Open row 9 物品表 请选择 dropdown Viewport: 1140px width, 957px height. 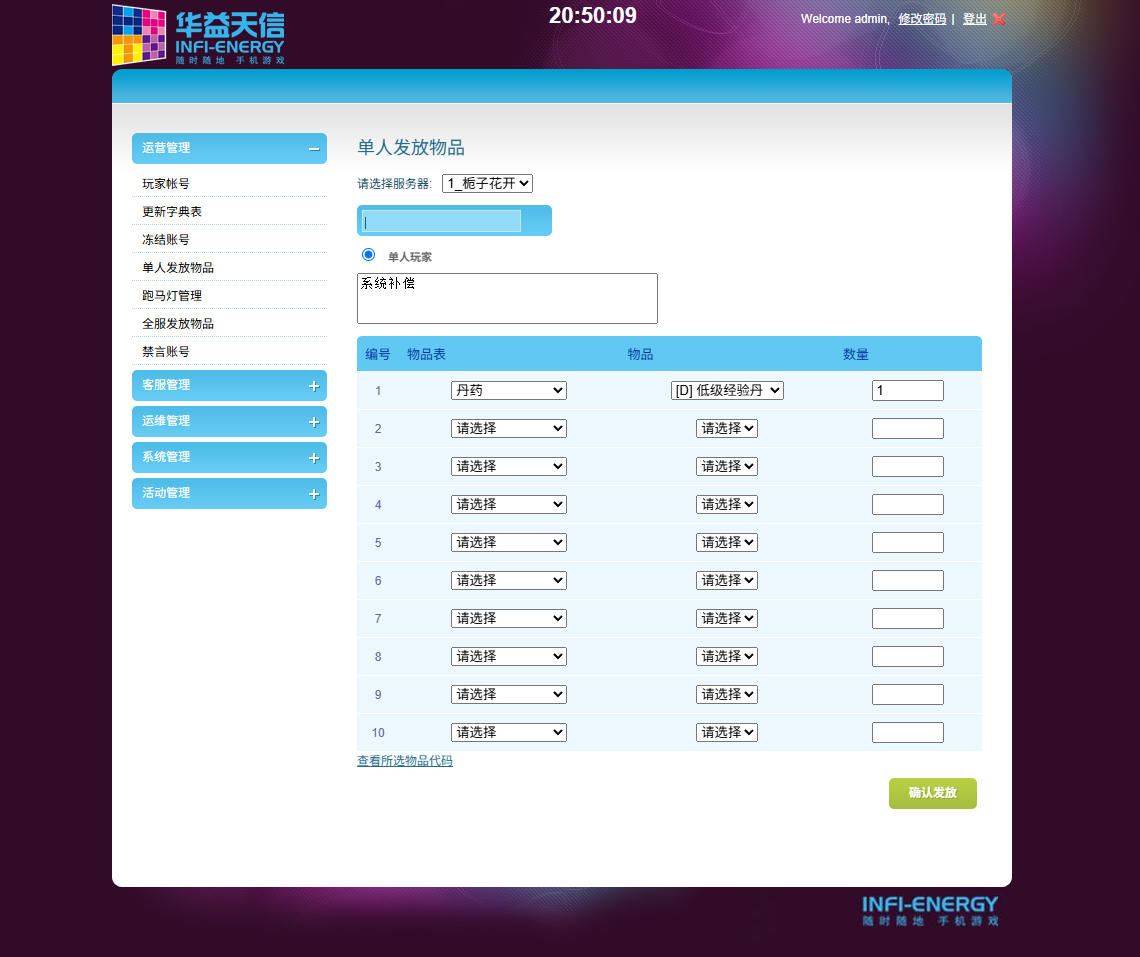[x=509, y=694]
